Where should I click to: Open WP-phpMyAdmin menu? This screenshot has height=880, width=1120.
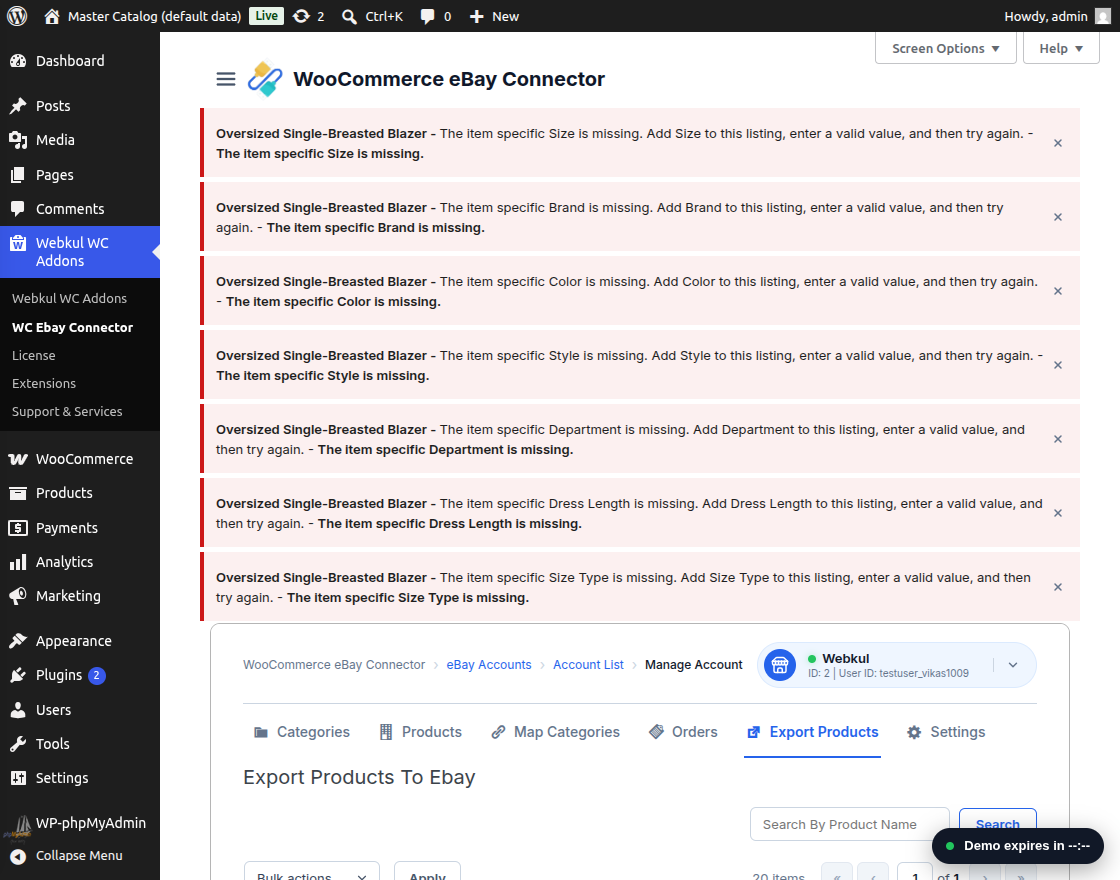(80, 823)
